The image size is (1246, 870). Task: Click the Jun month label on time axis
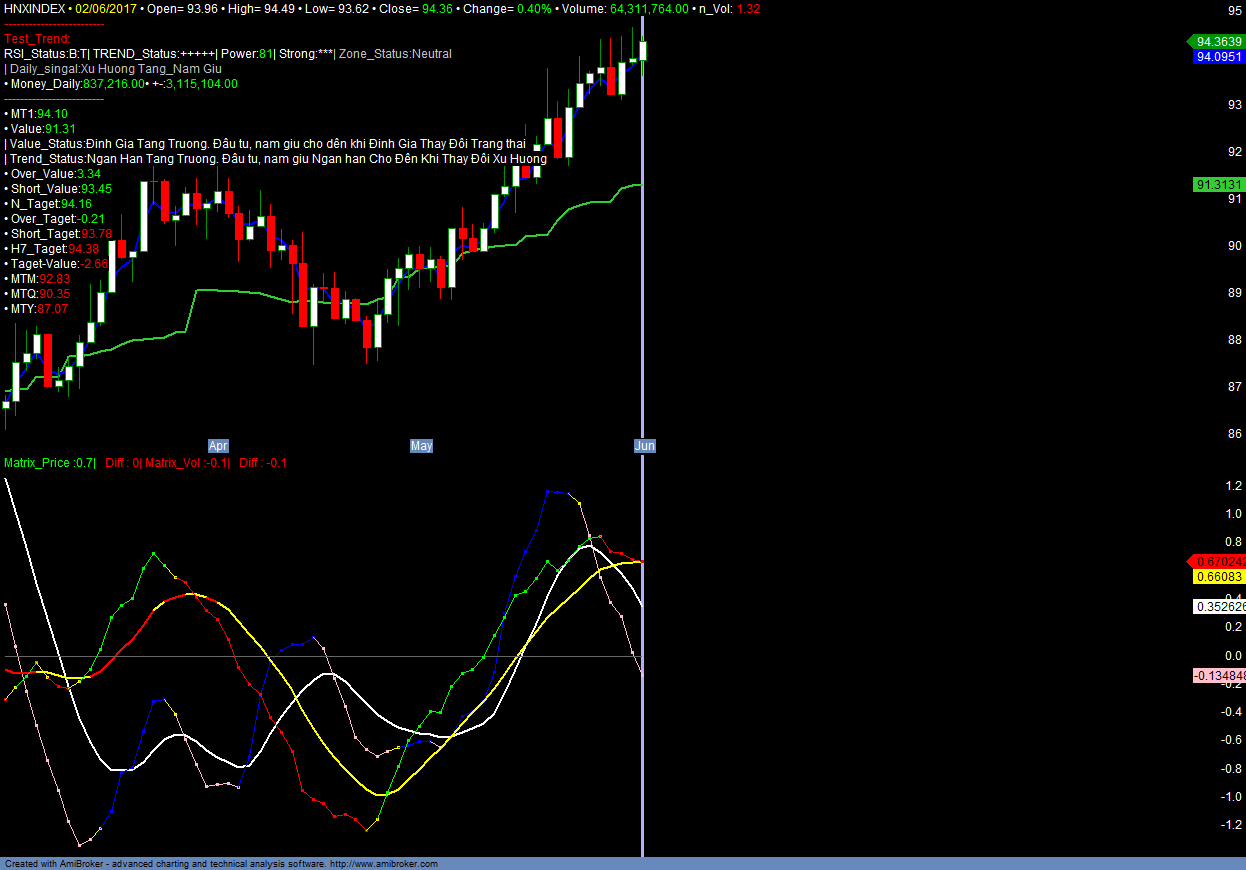[645, 446]
